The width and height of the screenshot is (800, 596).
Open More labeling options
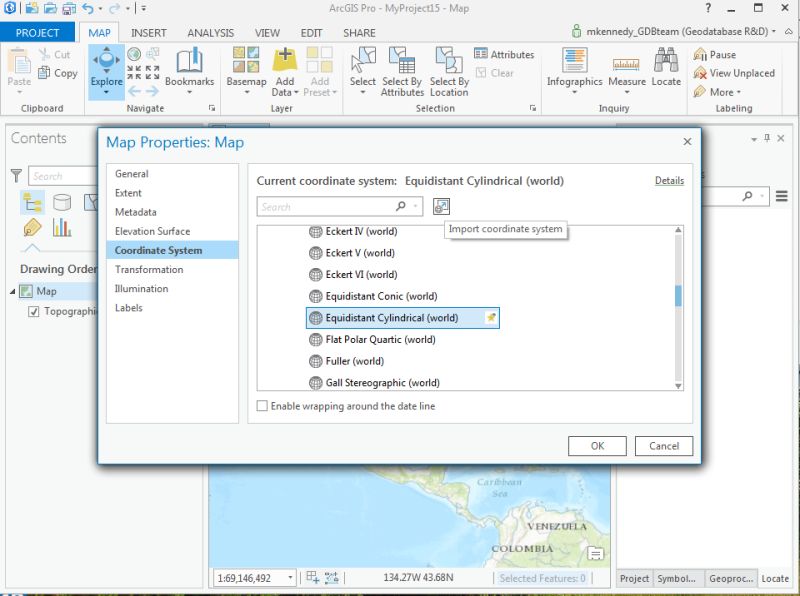(x=717, y=92)
